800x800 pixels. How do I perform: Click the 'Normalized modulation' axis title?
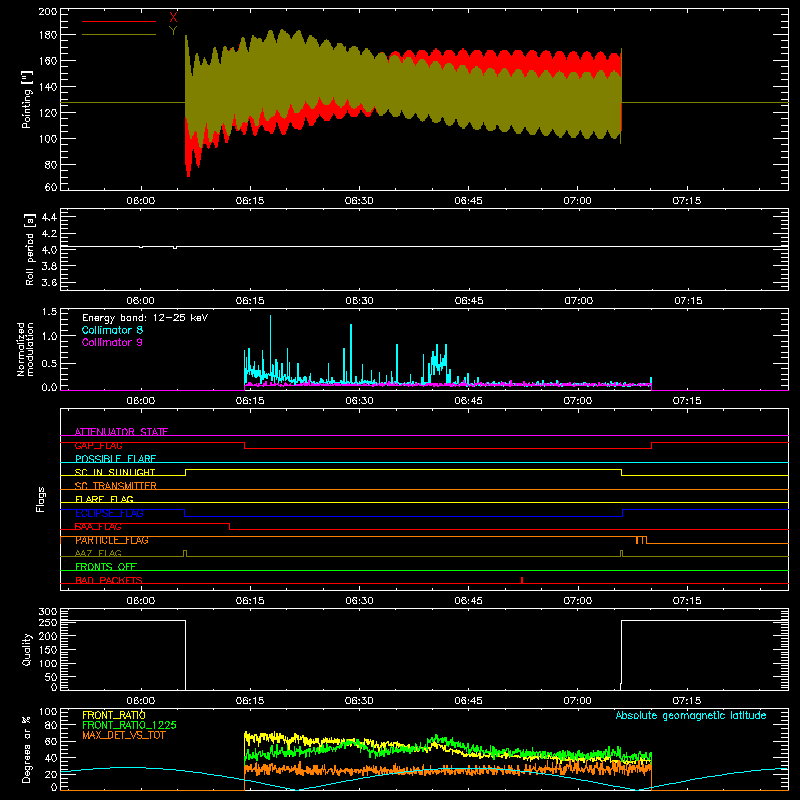25,349
